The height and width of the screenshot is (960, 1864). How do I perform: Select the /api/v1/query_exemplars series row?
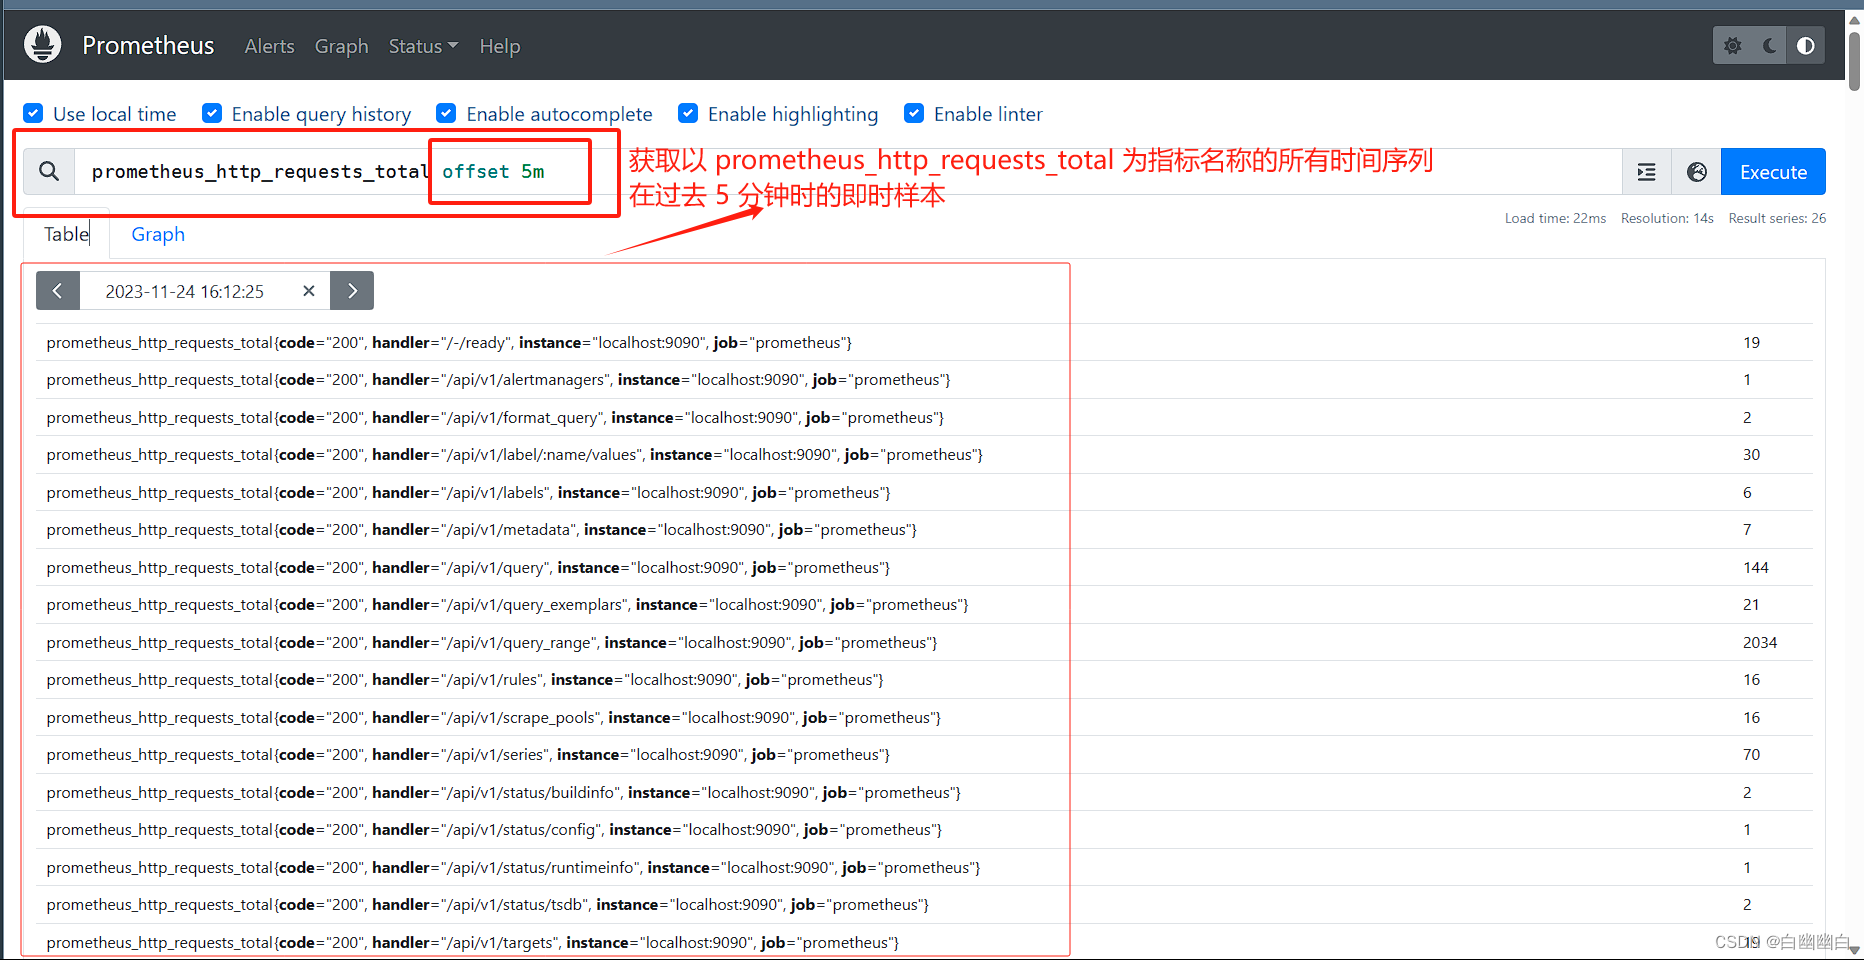(924, 605)
